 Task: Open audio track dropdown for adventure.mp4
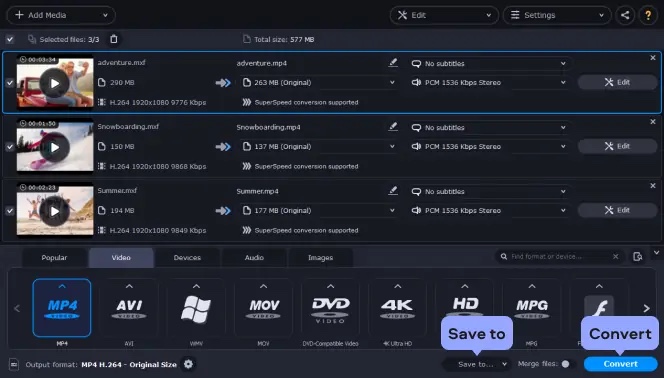[490, 83]
